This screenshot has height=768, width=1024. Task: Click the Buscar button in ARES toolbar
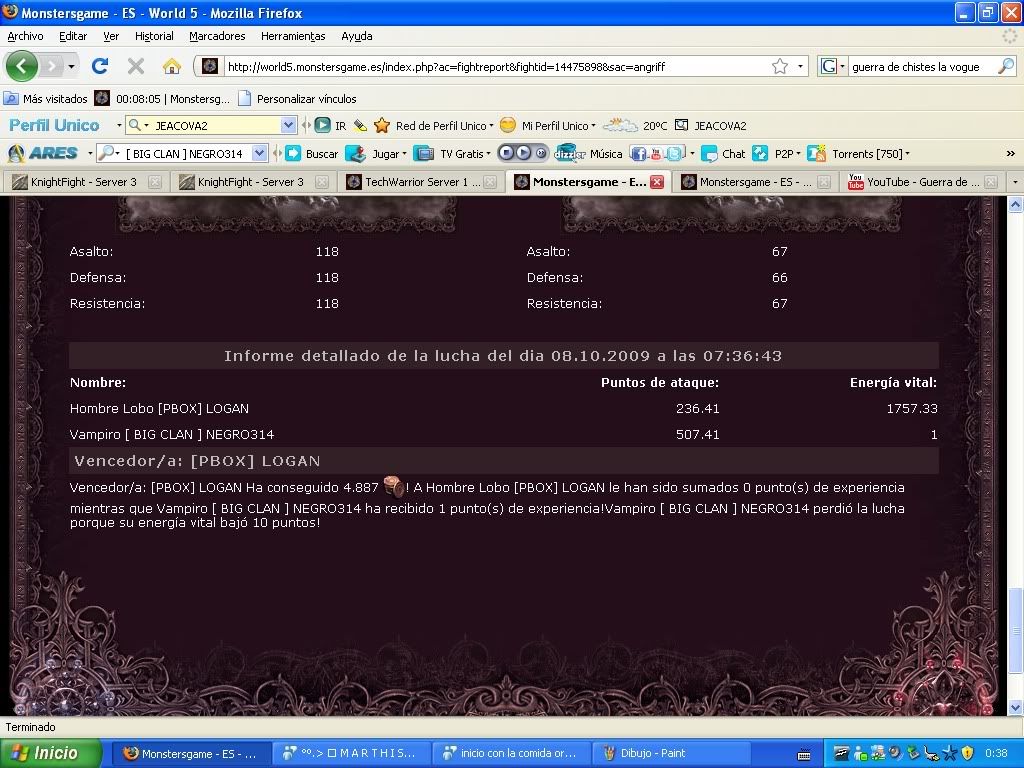coord(312,154)
